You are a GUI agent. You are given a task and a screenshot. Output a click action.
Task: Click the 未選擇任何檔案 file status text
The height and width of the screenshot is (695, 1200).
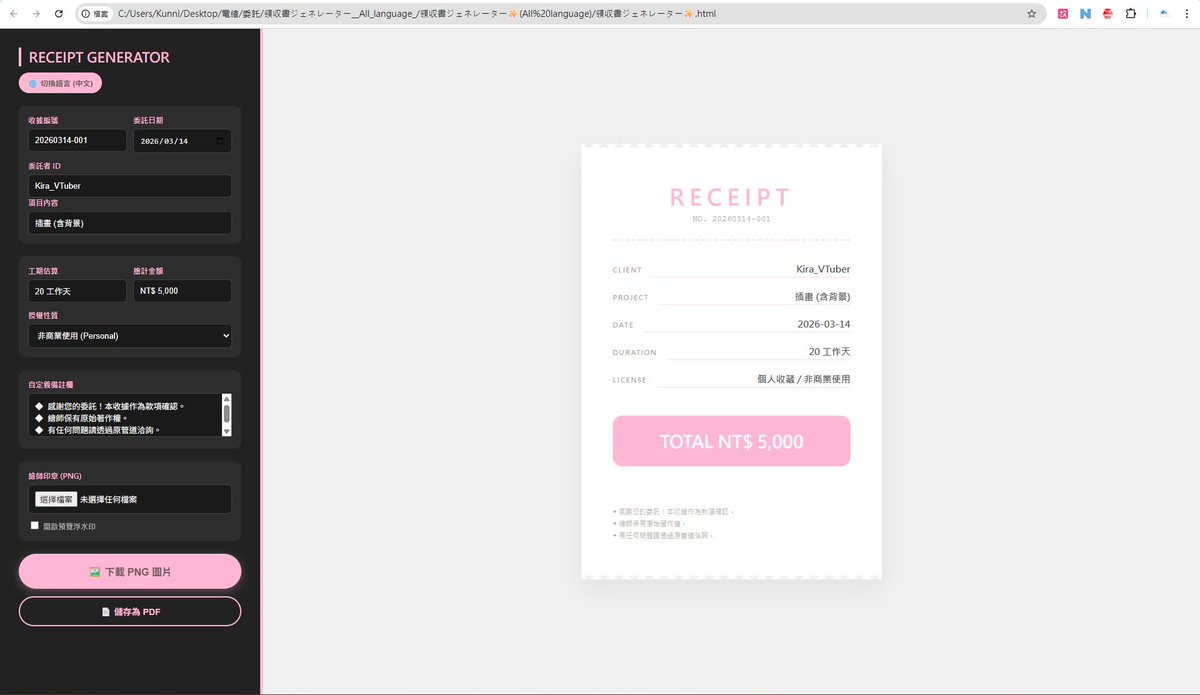(108, 499)
